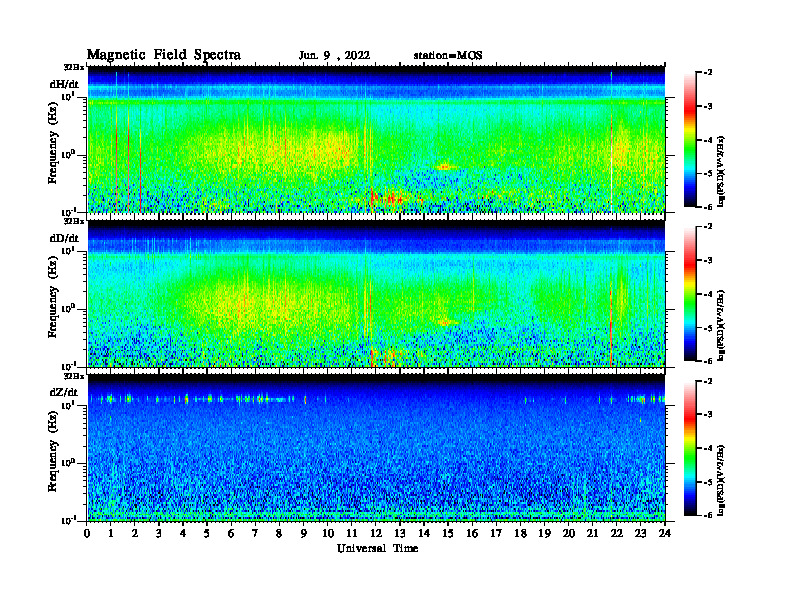Click hour label '13' on the time axis

400,533
